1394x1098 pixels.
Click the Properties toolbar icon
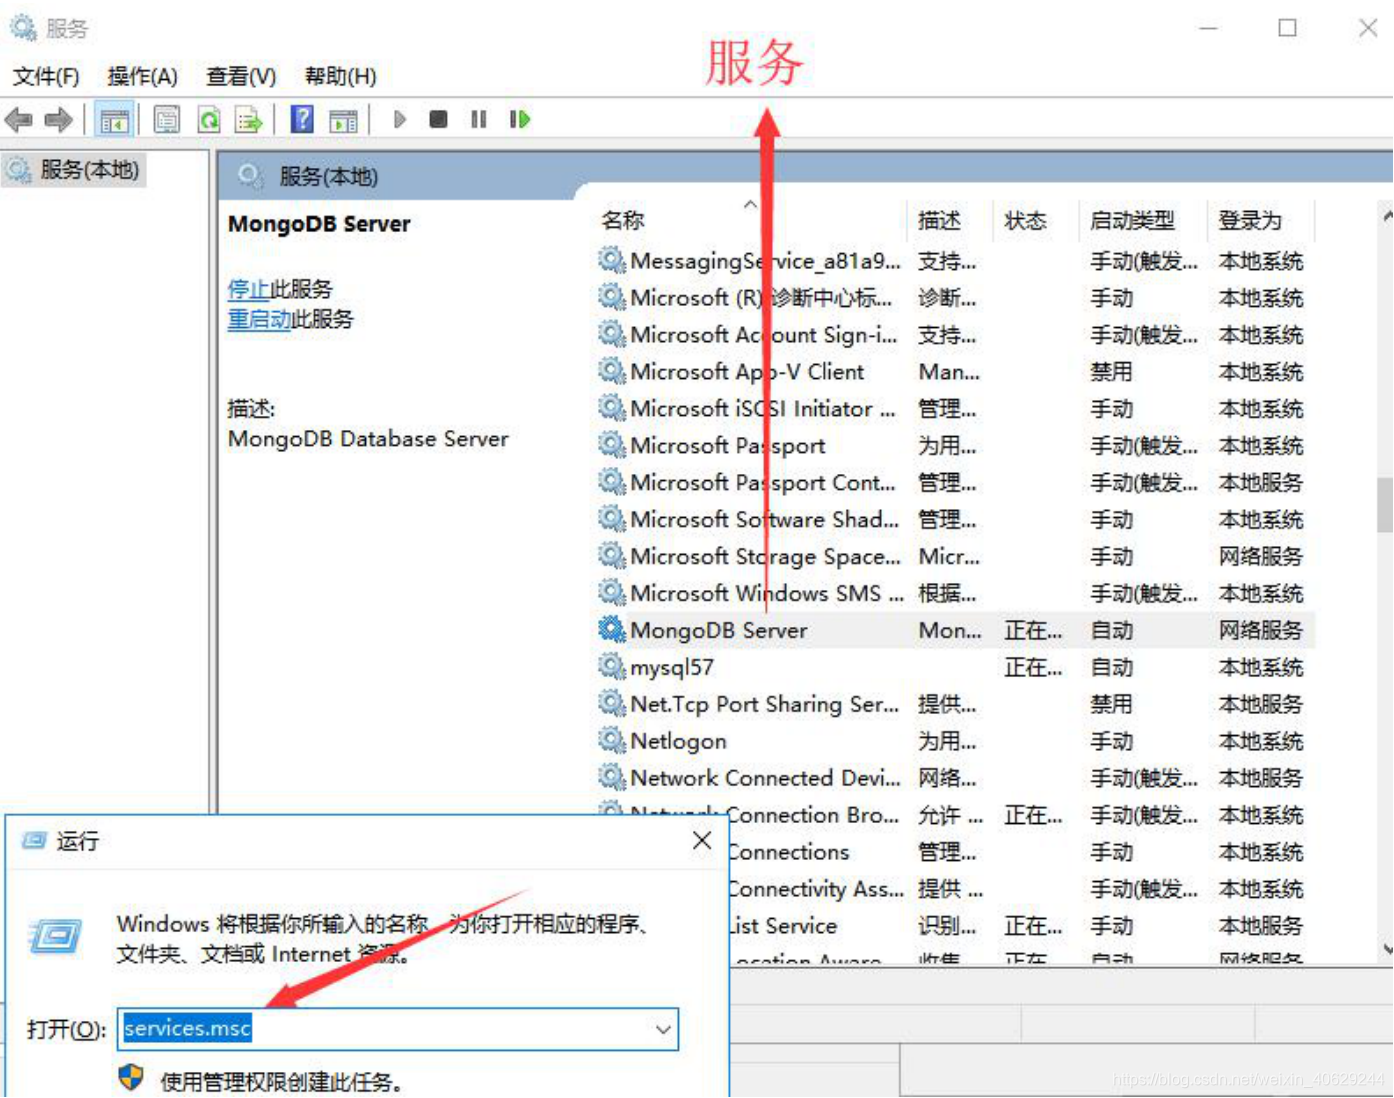166,119
